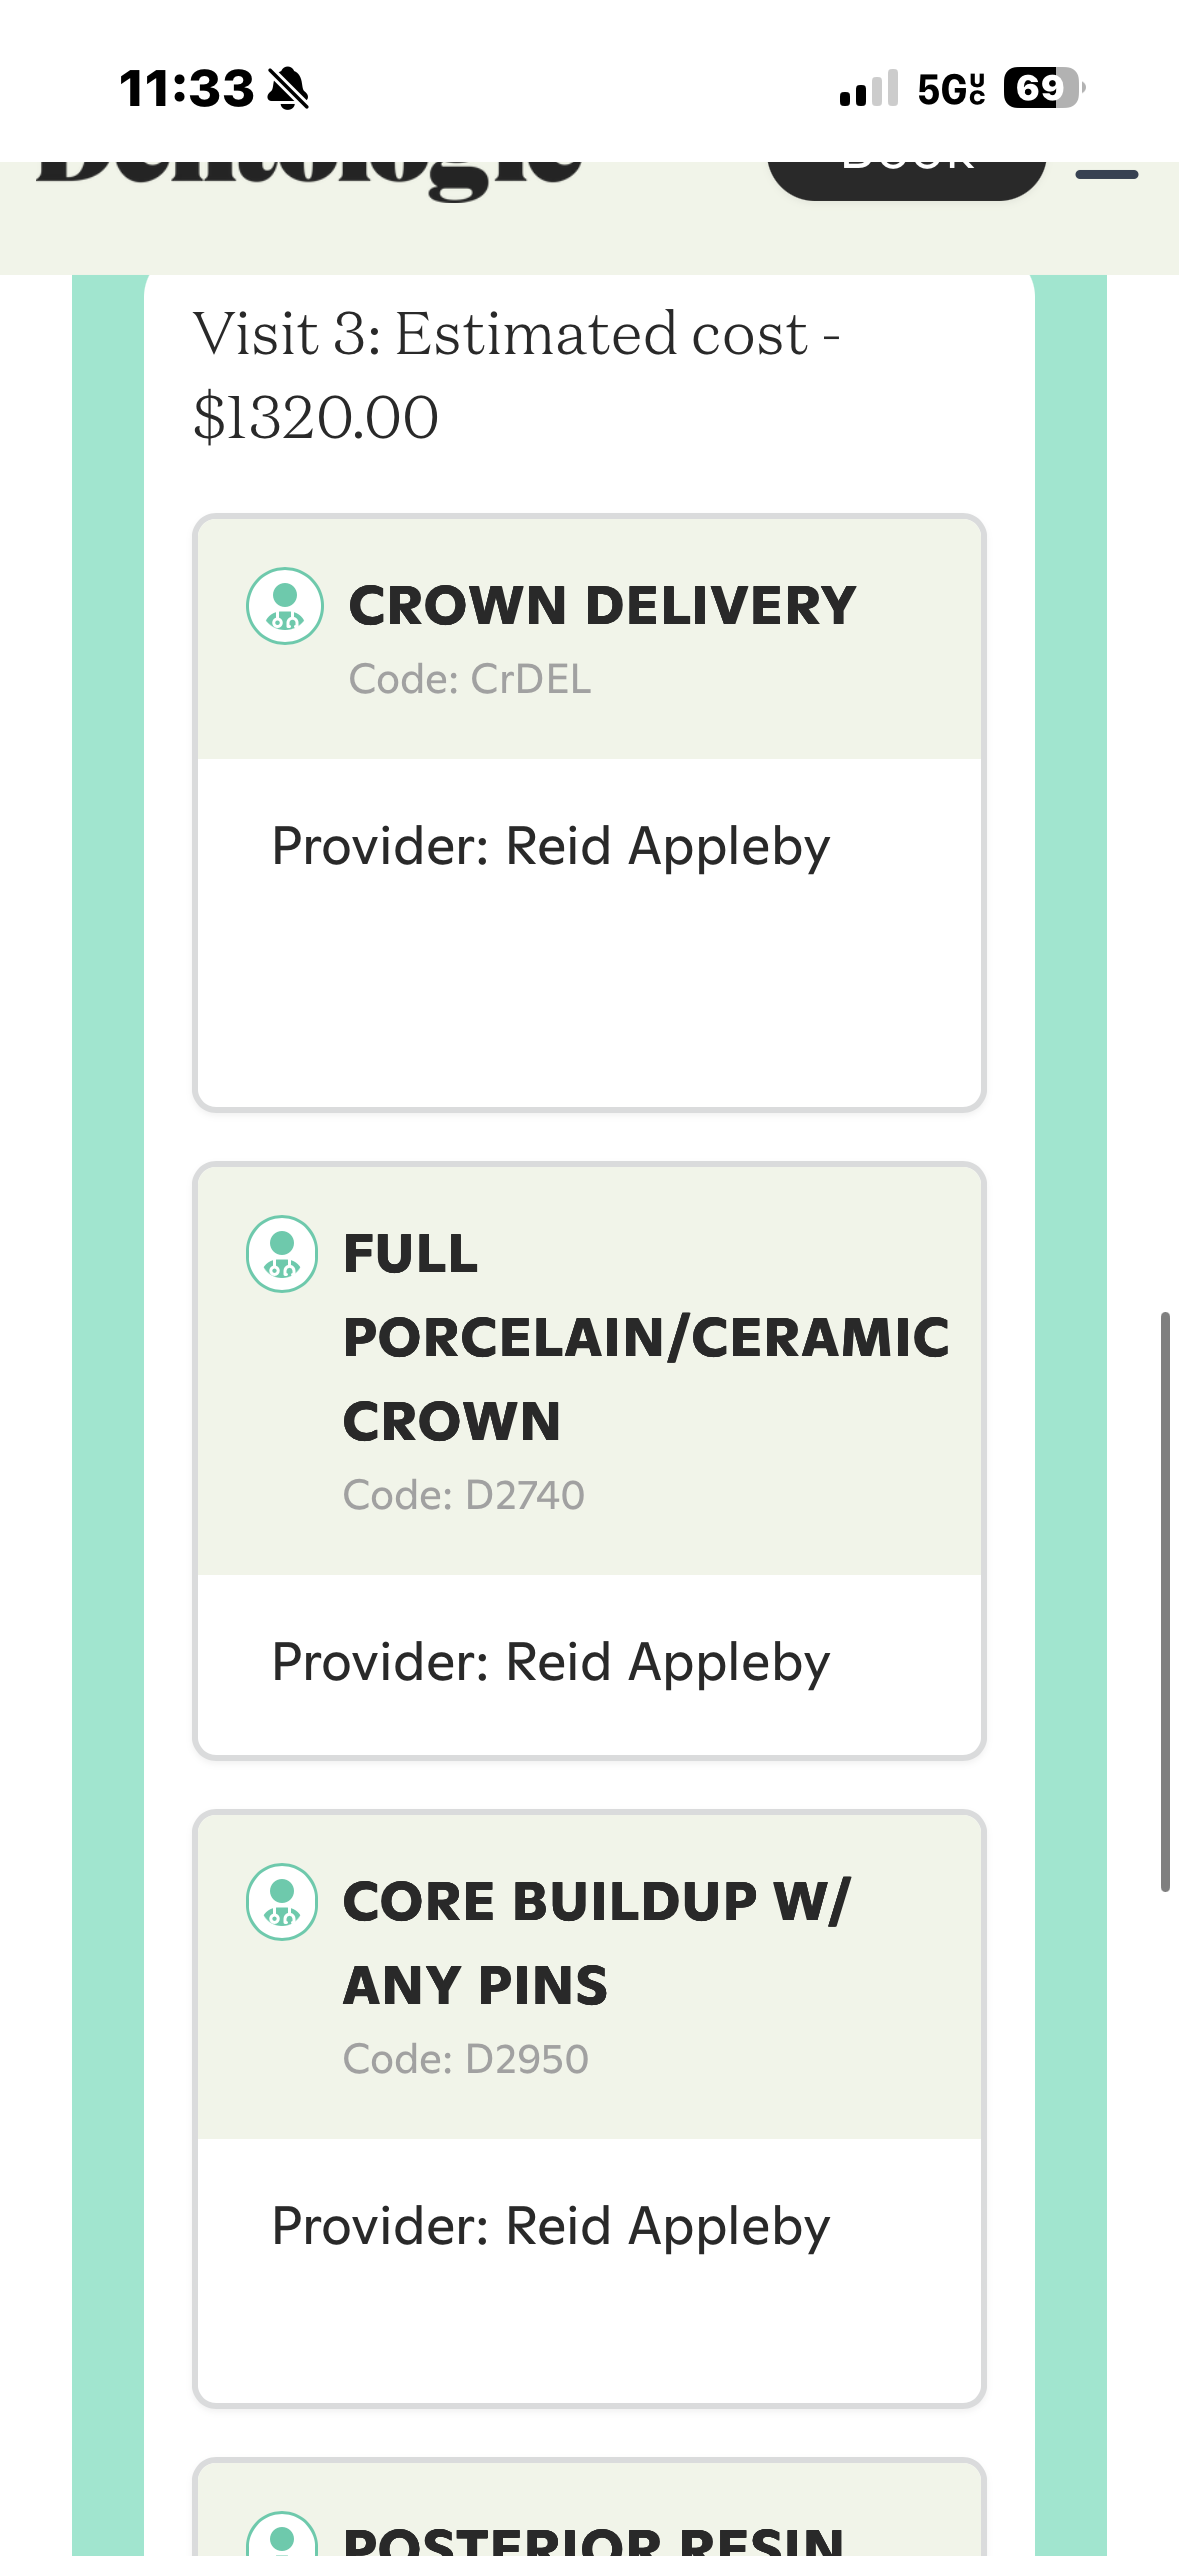Screen dimensions: 1179x2556
Task: Select the Crown Delivery heading
Action: (602, 606)
